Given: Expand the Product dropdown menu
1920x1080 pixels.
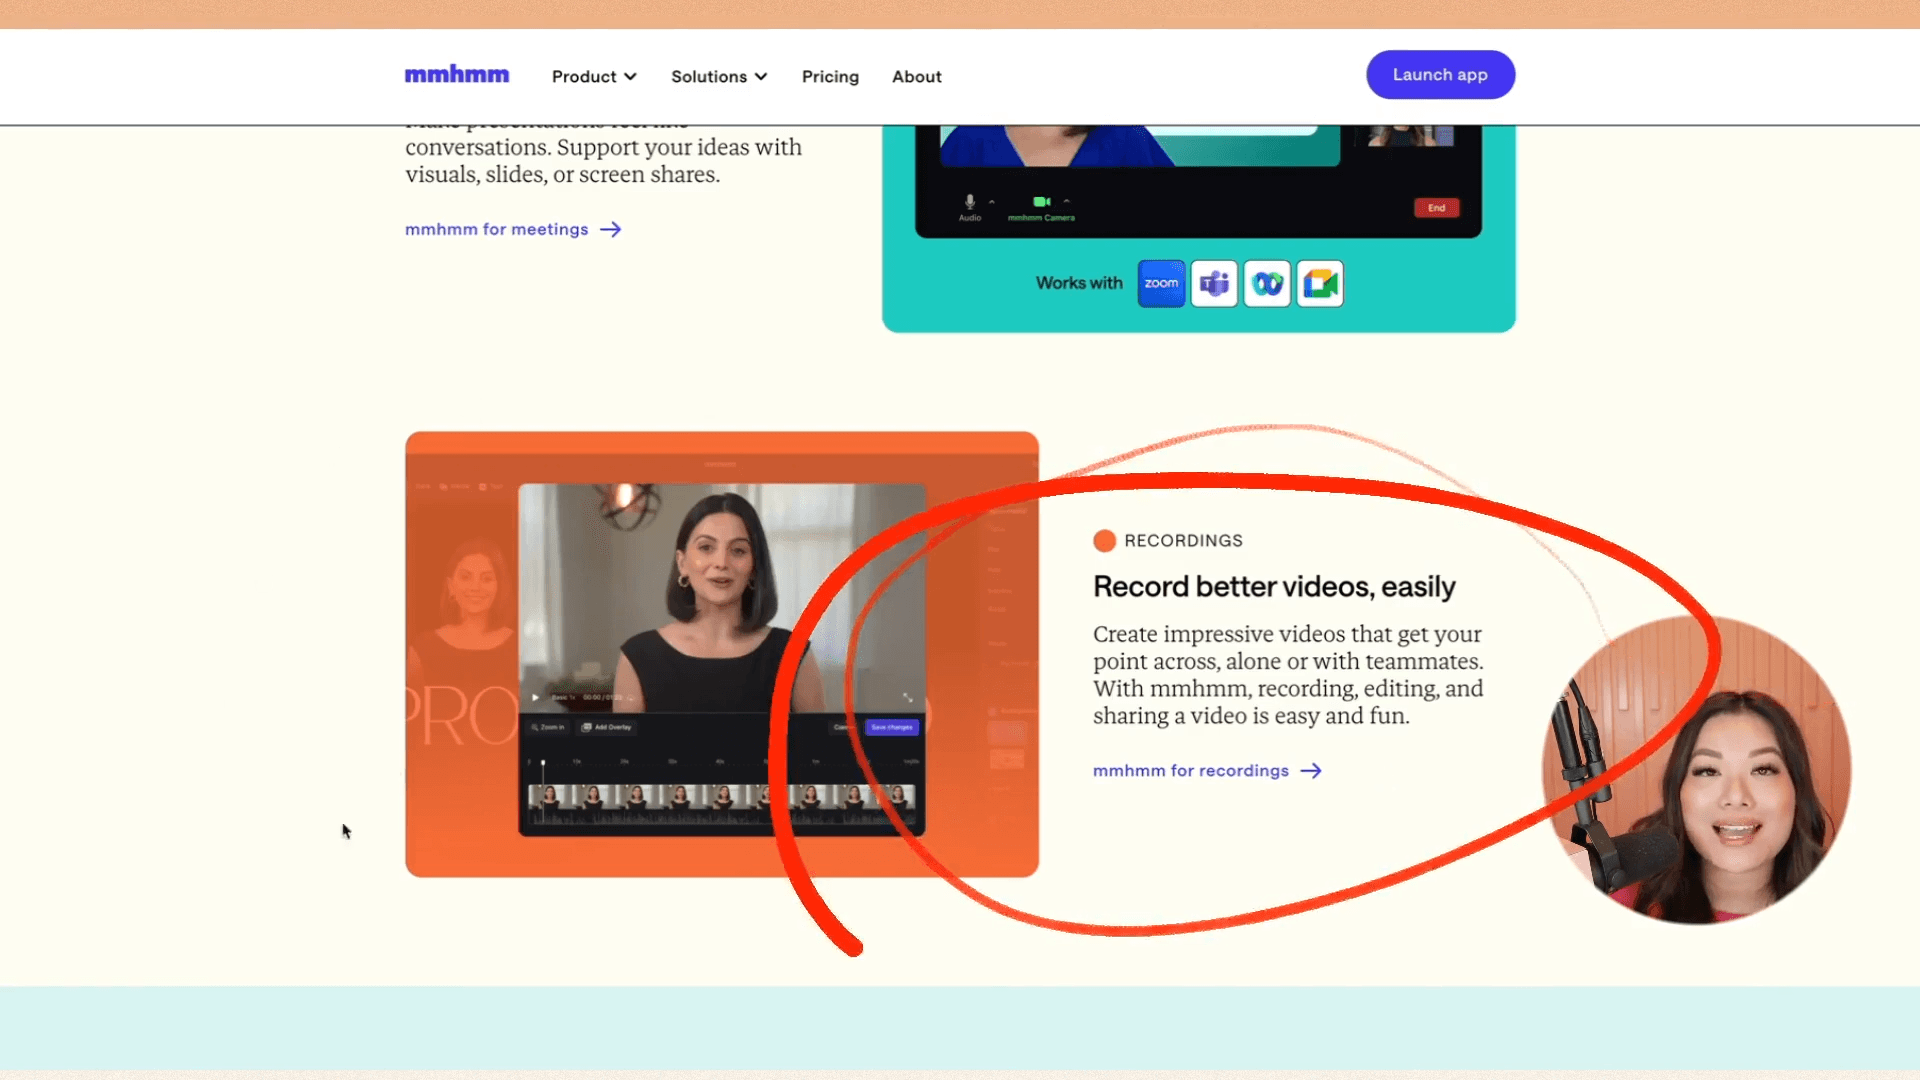Looking at the screenshot, I should (x=594, y=77).
